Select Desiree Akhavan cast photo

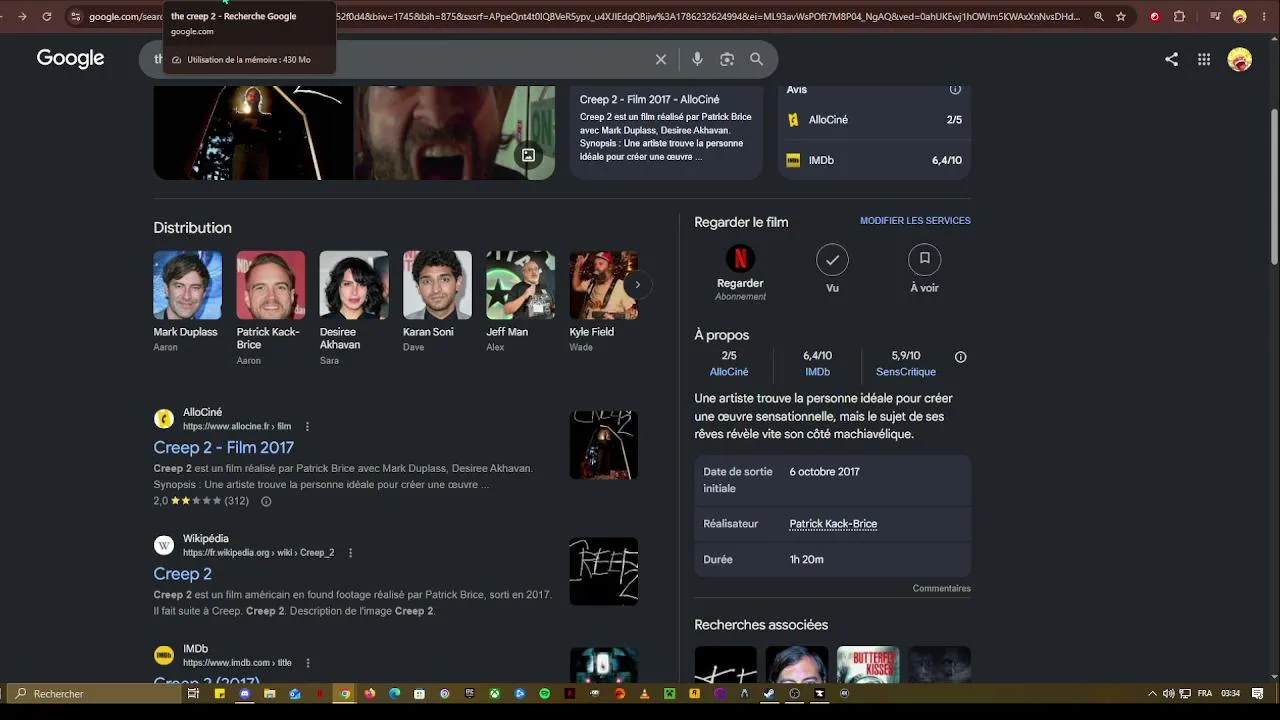click(x=354, y=285)
